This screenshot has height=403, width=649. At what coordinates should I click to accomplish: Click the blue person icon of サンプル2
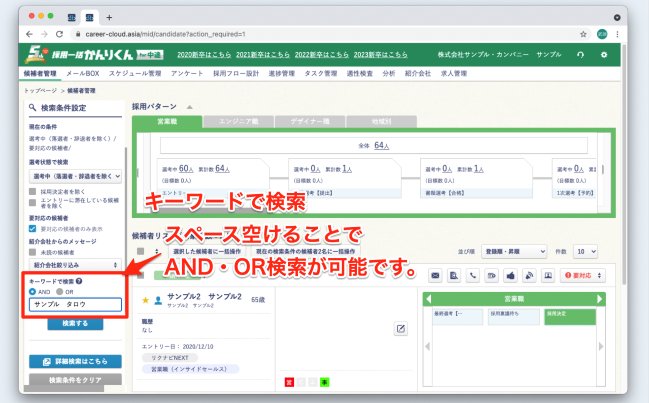click(158, 300)
